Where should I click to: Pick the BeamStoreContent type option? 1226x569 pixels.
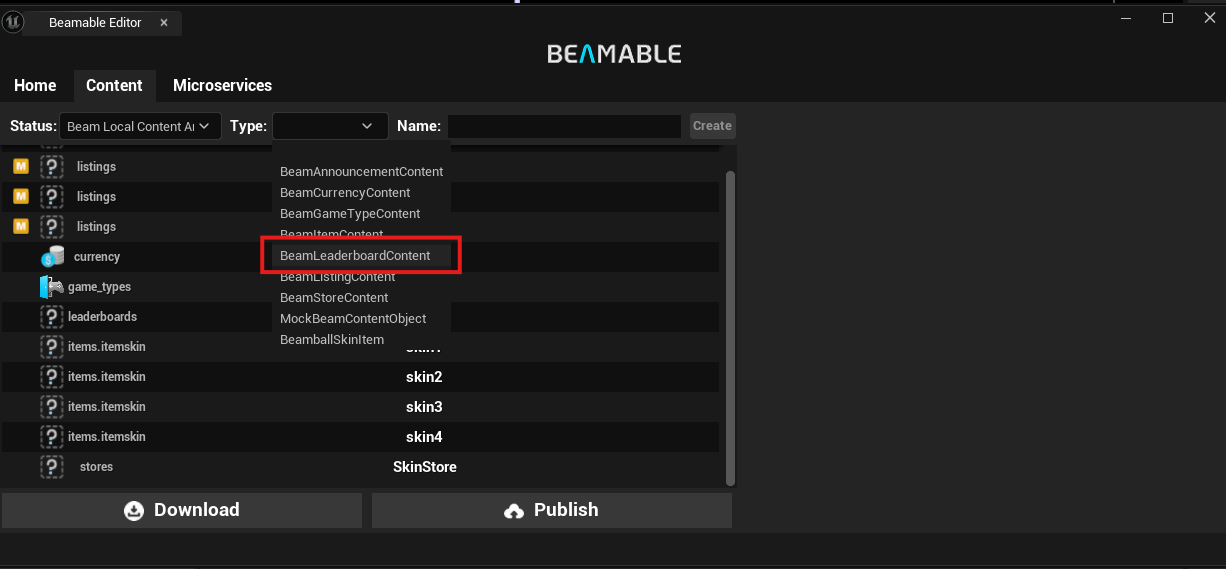(x=334, y=298)
